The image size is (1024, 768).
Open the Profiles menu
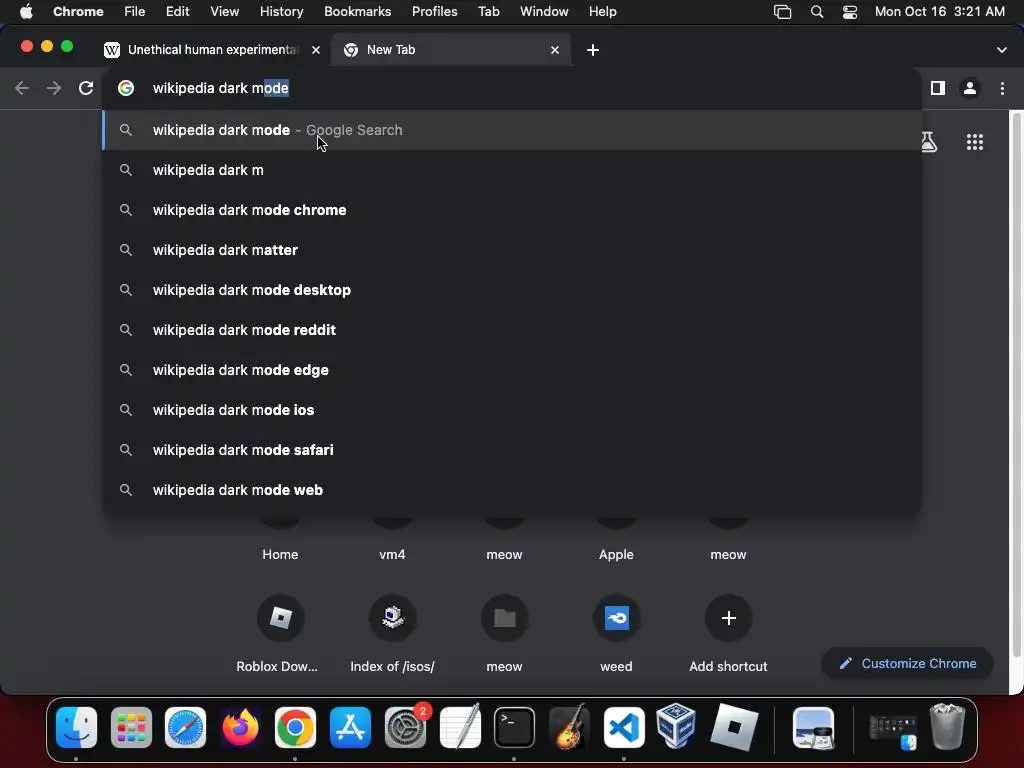(x=434, y=12)
